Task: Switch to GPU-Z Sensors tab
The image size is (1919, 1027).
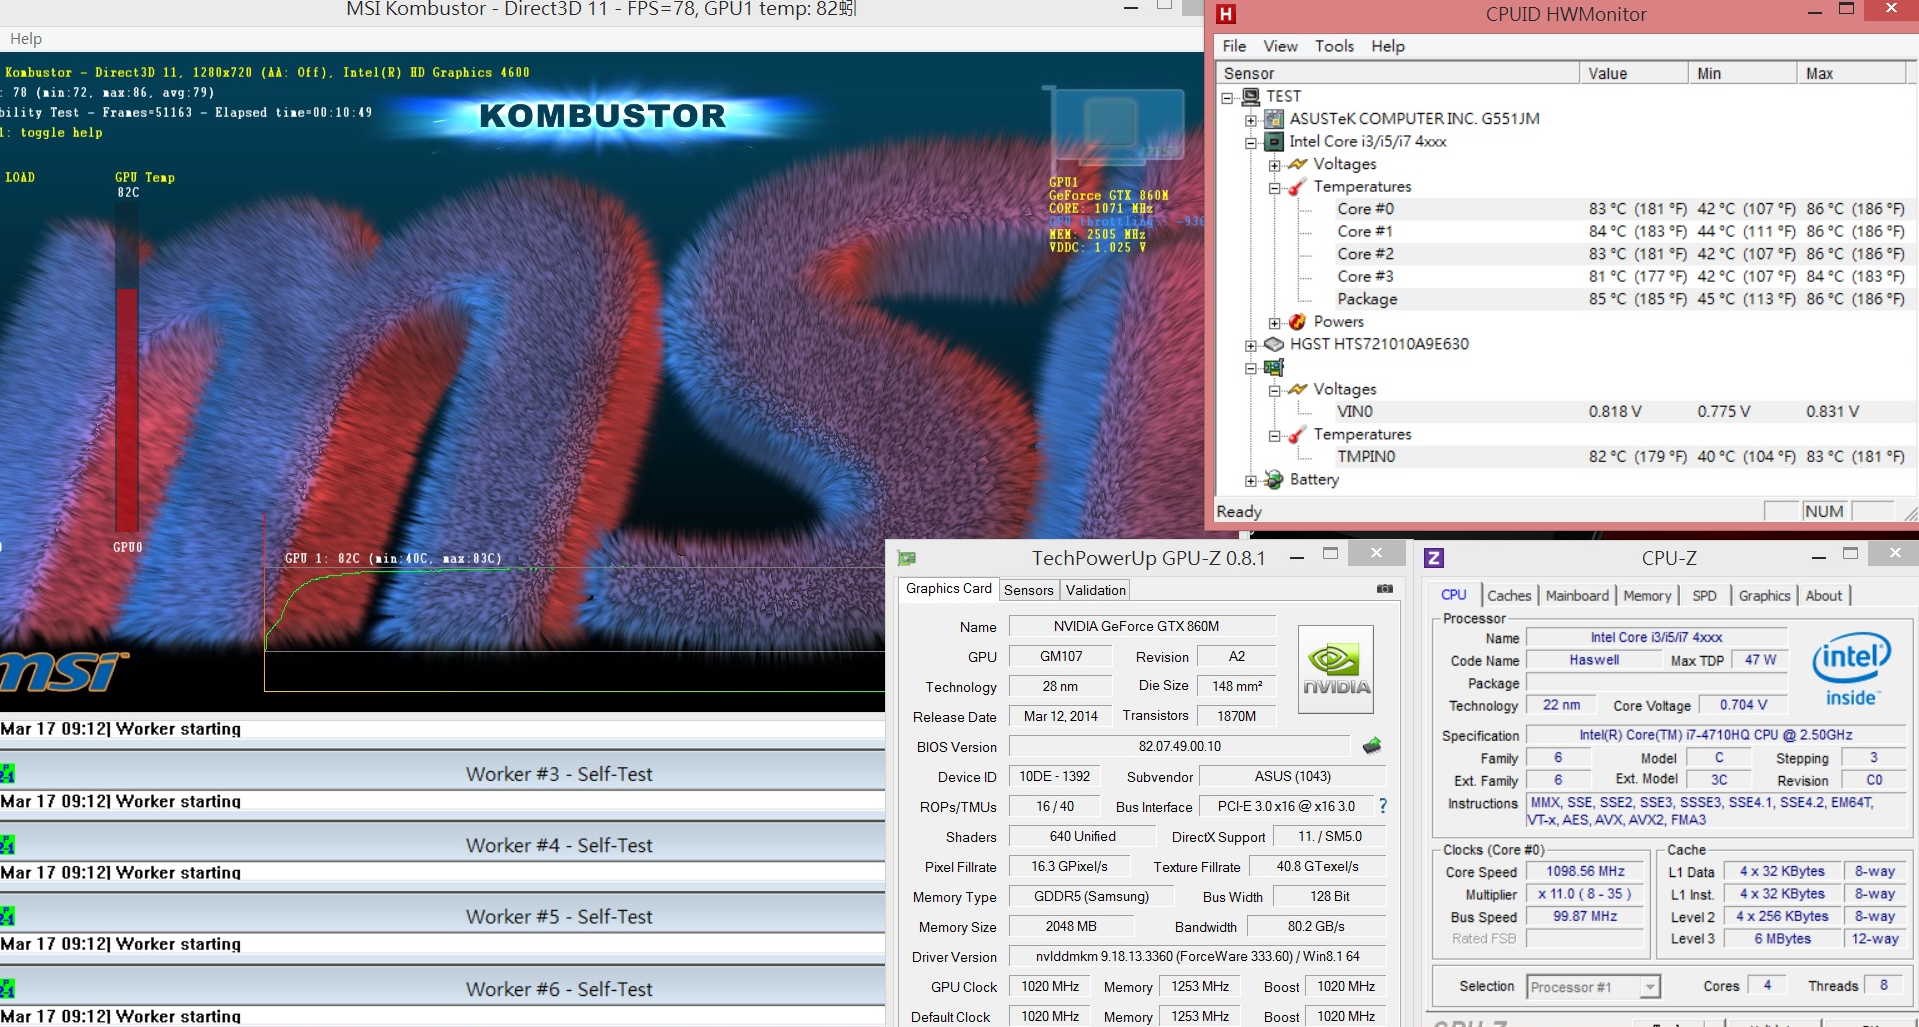Action: click(1028, 590)
